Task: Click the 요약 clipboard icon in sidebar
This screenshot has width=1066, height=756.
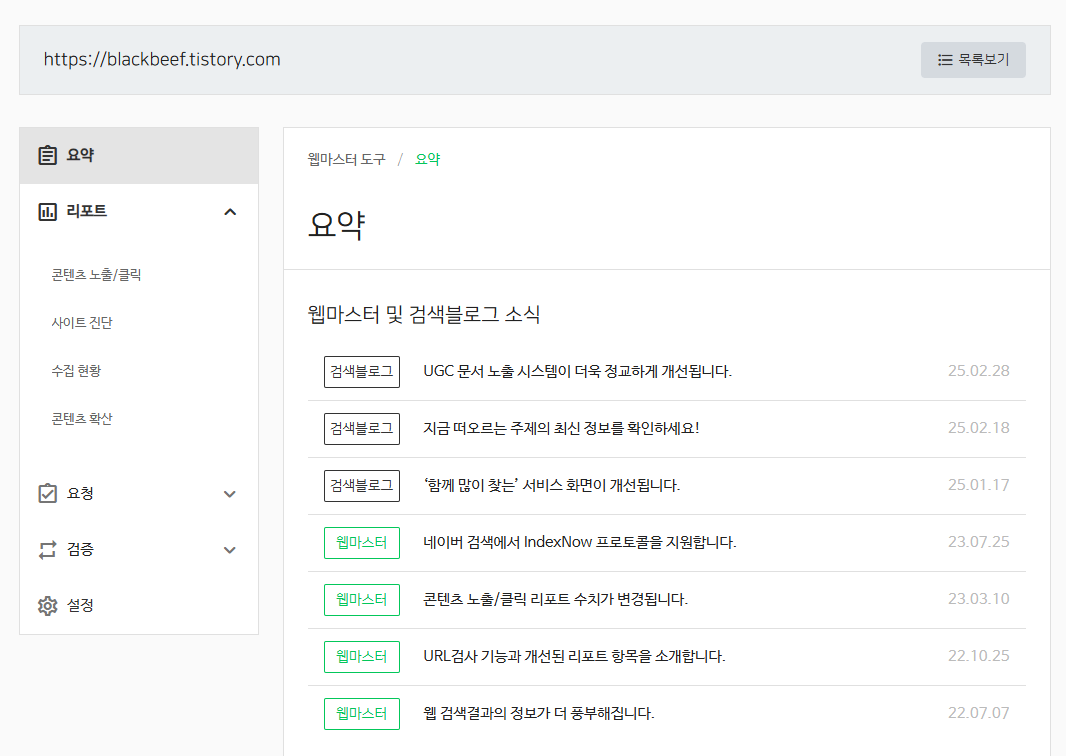Action: click(x=47, y=155)
